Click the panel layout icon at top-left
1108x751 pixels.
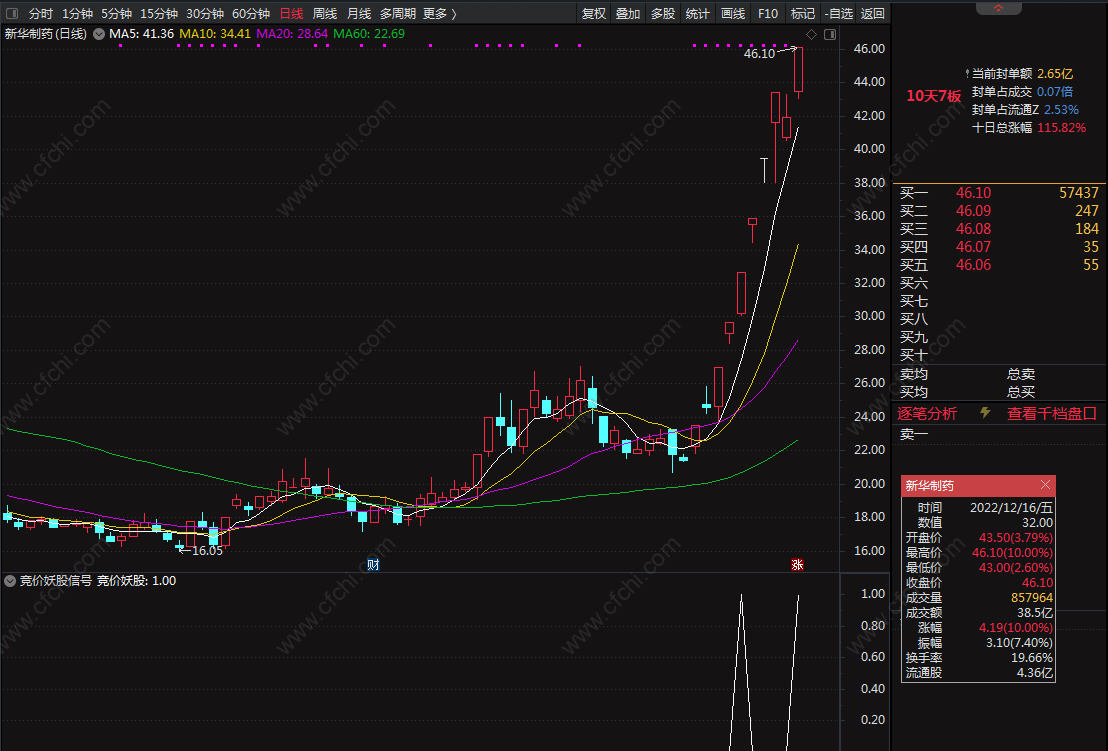point(11,13)
